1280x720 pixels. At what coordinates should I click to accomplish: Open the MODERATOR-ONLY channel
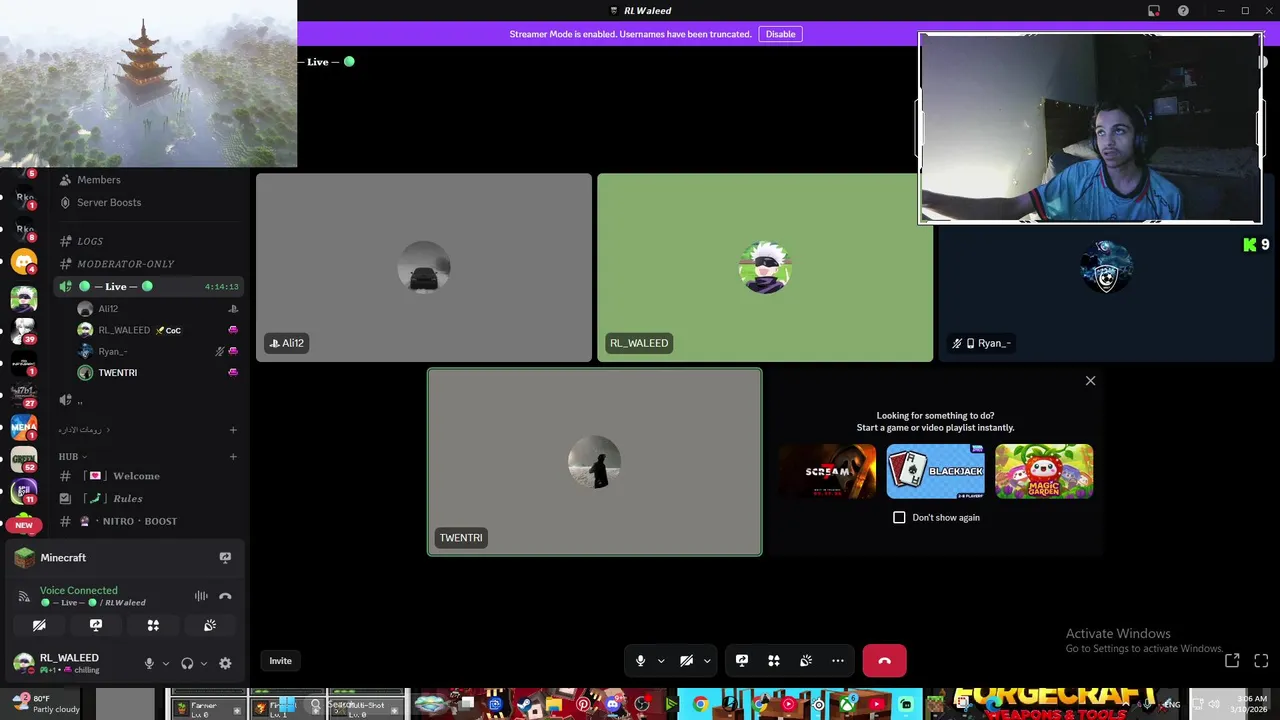coord(125,264)
